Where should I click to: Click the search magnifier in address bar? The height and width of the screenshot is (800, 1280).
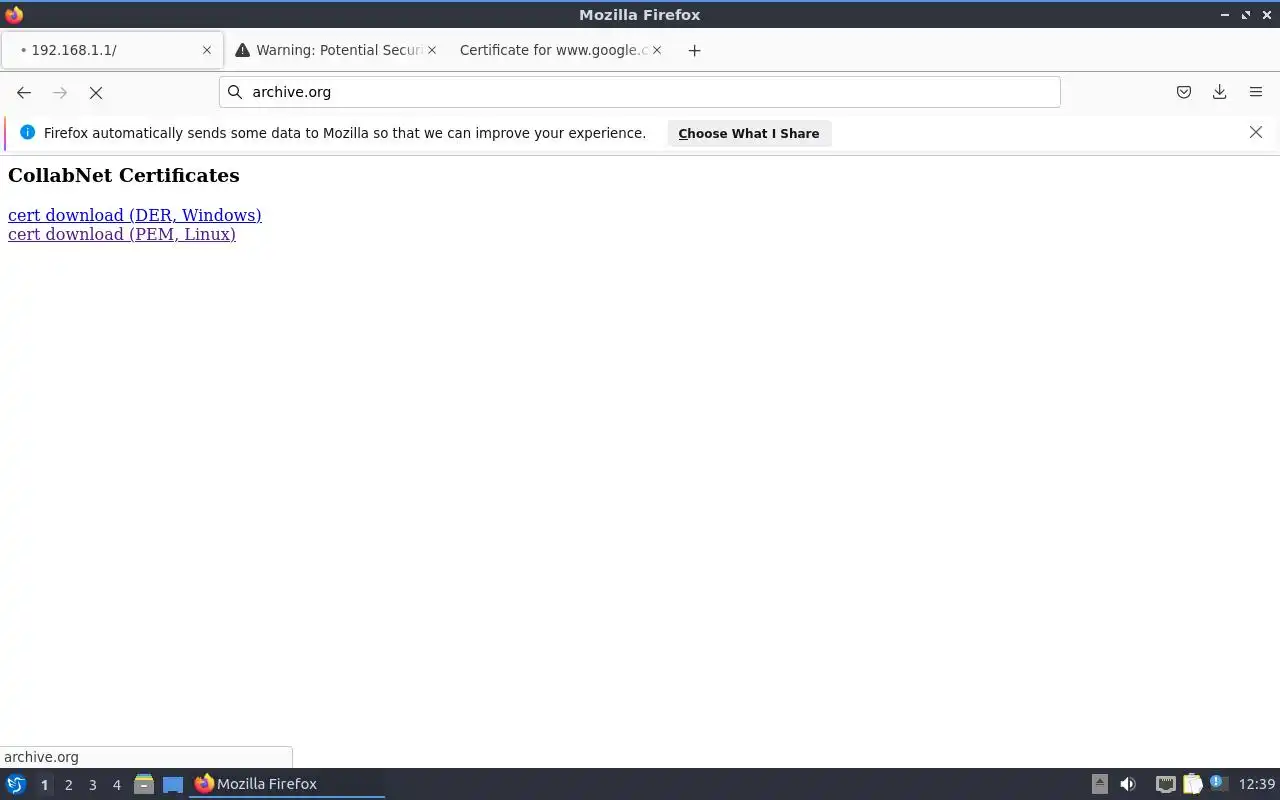pyautogui.click(x=235, y=92)
